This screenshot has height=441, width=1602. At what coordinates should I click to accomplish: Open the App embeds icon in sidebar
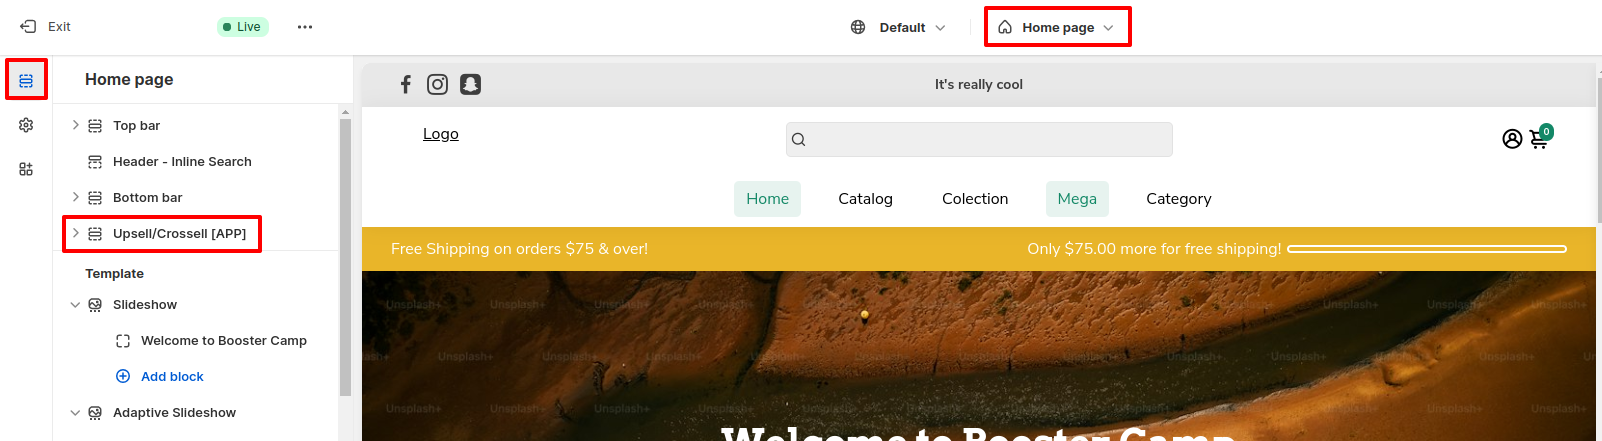26,169
